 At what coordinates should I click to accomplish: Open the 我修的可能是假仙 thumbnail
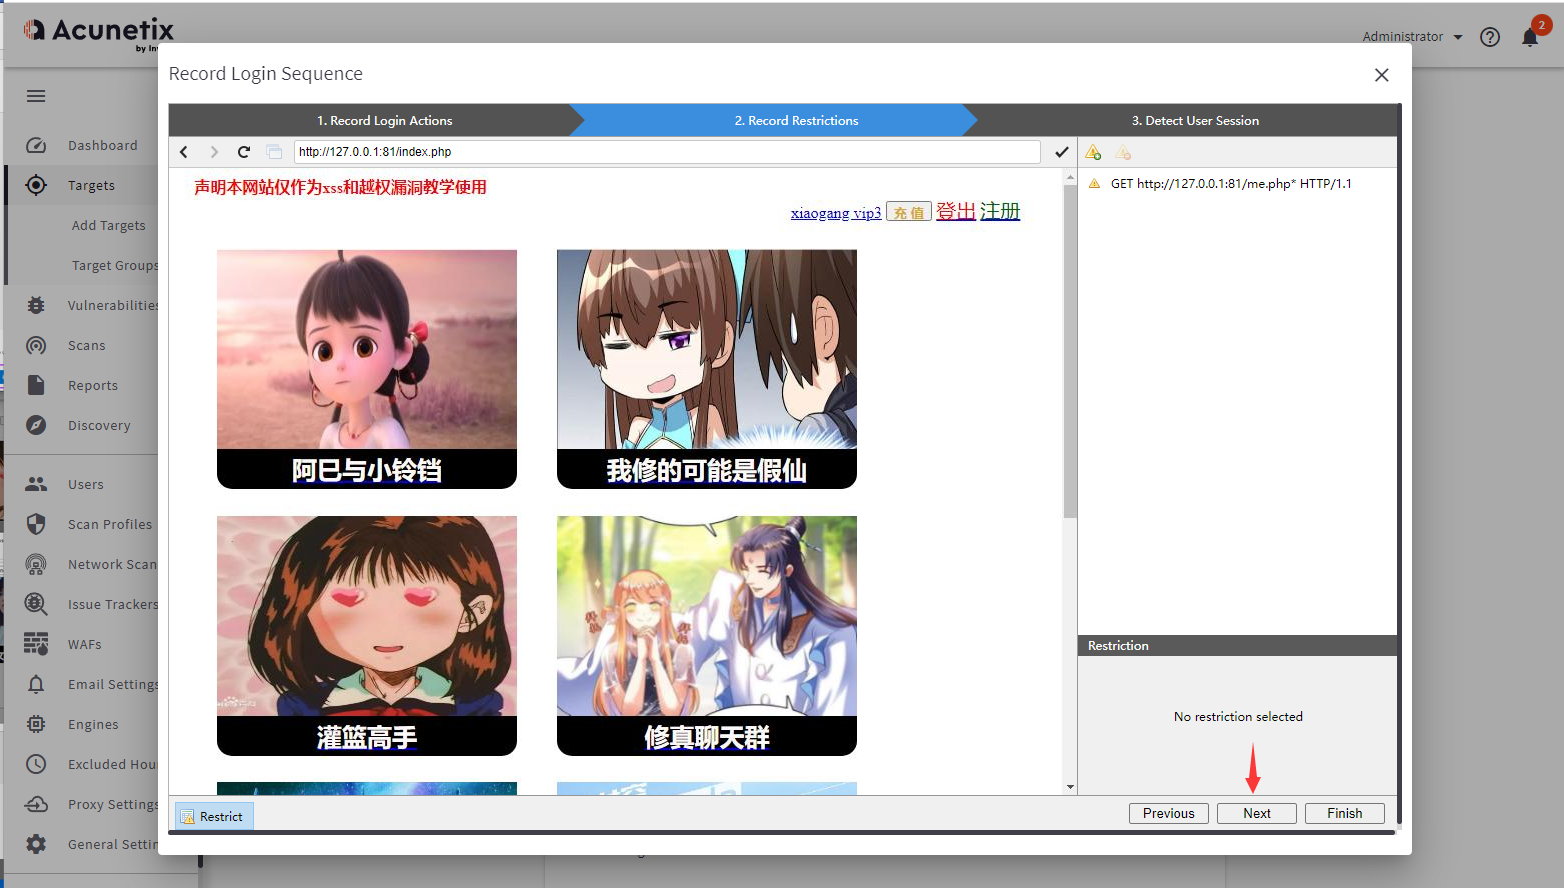(x=707, y=369)
